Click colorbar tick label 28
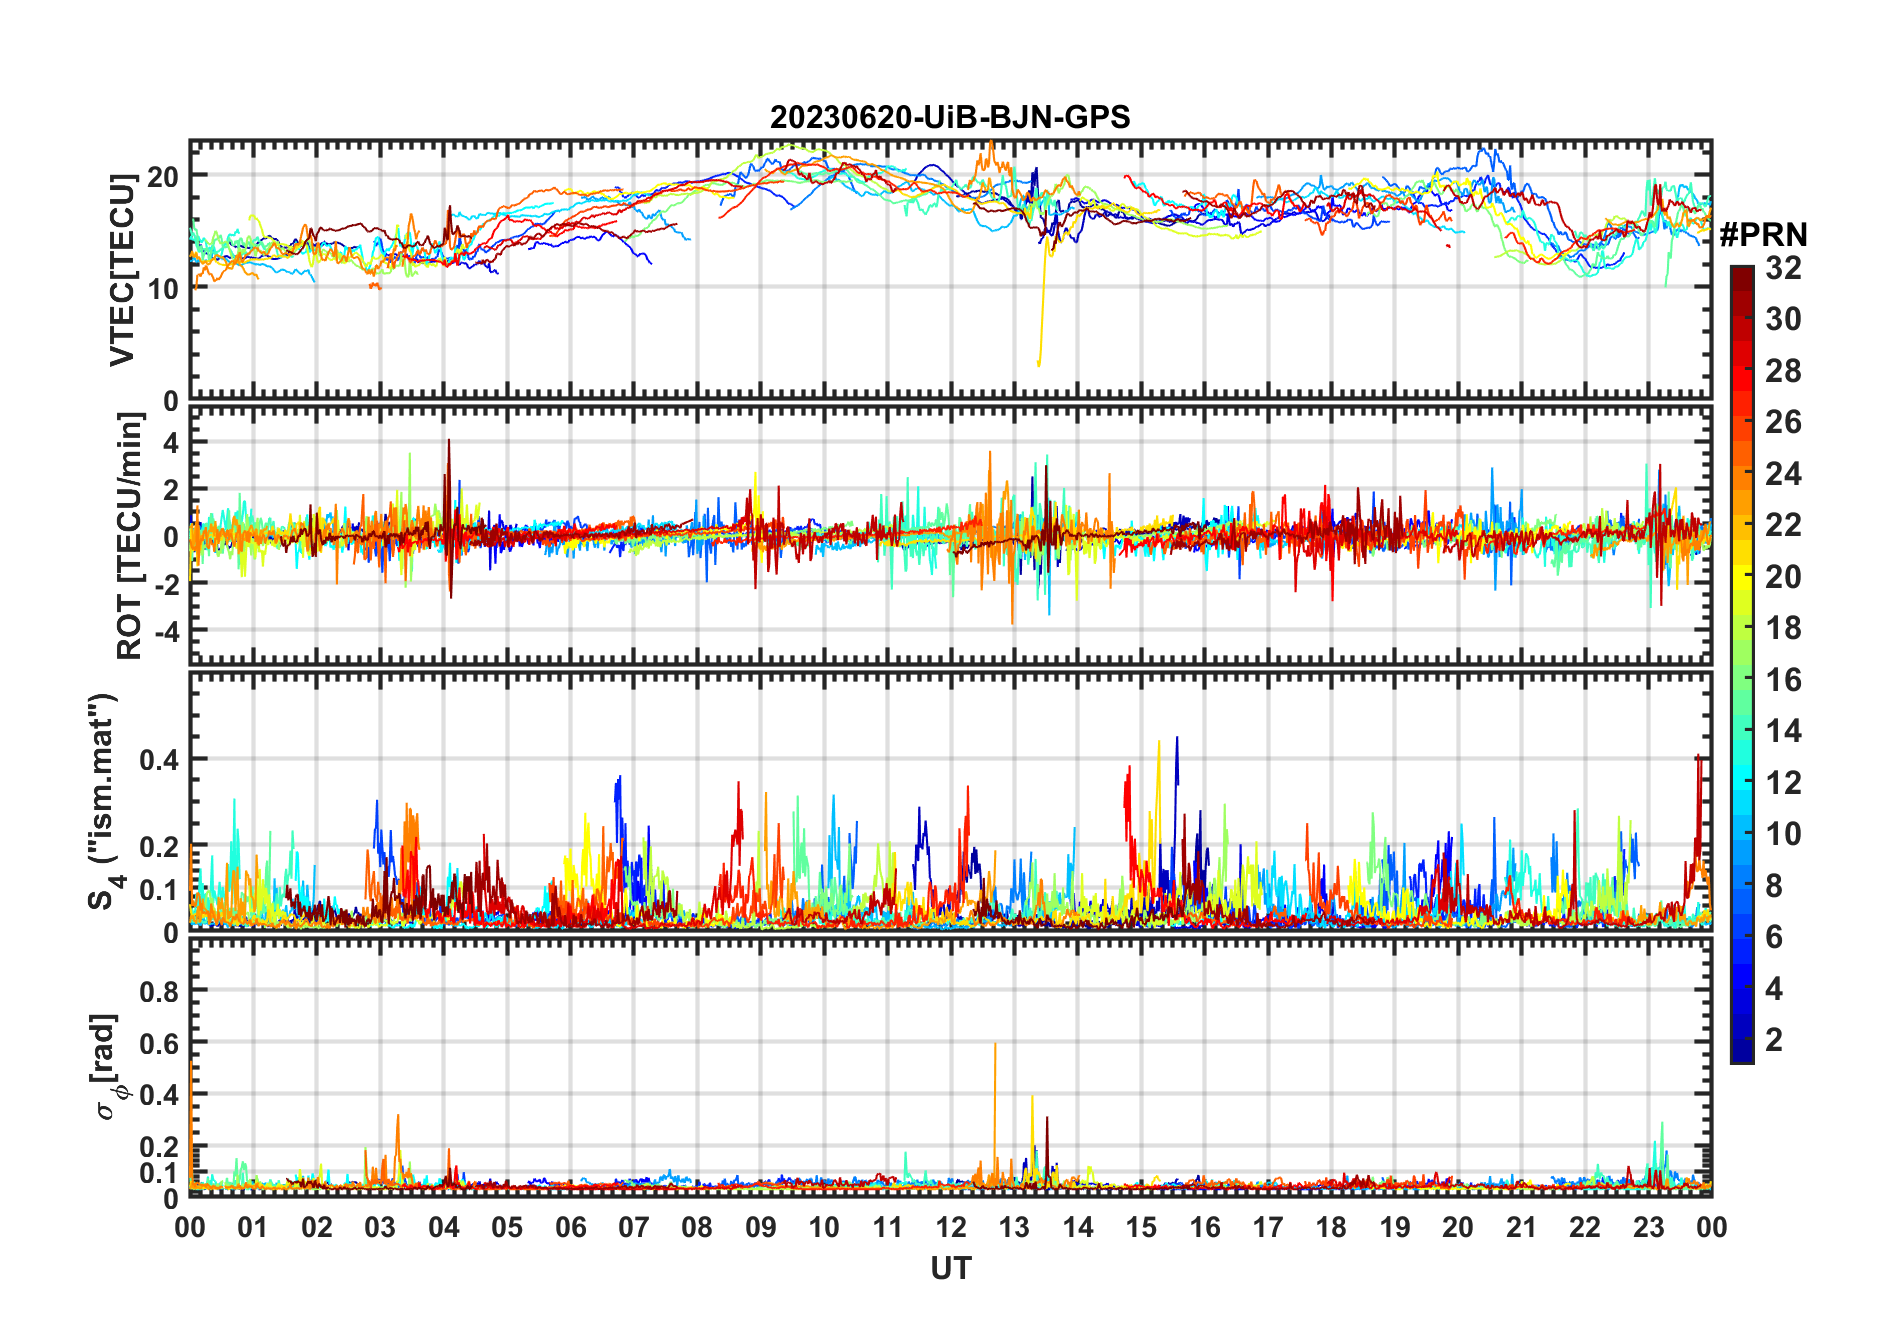 (1783, 371)
